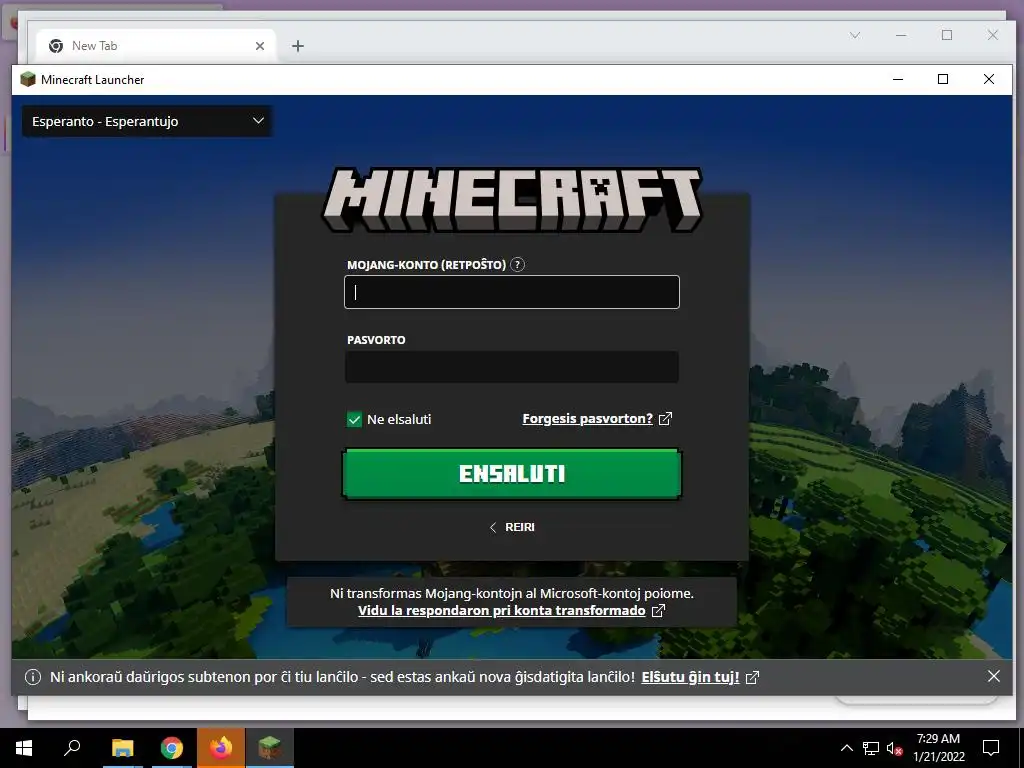Open the Esperanto language dropdown
The width and height of the screenshot is (1024, 768).
[147, 121]
